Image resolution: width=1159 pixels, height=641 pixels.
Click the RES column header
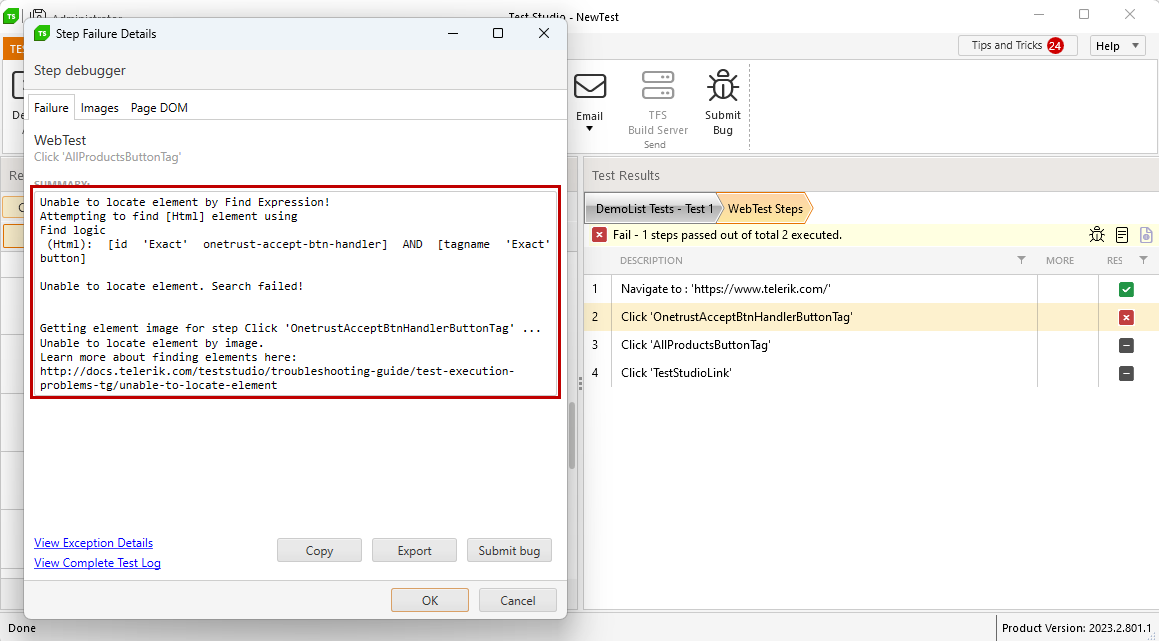[1115, 260]
